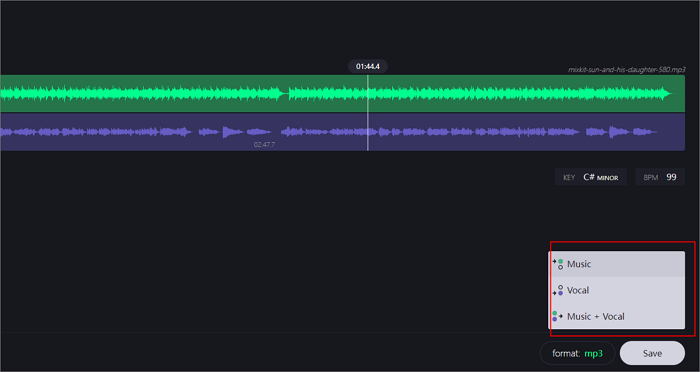Click the KEY C# minor indicator
The height and width of the screenshot is (372, 700).
coord(591,177)
